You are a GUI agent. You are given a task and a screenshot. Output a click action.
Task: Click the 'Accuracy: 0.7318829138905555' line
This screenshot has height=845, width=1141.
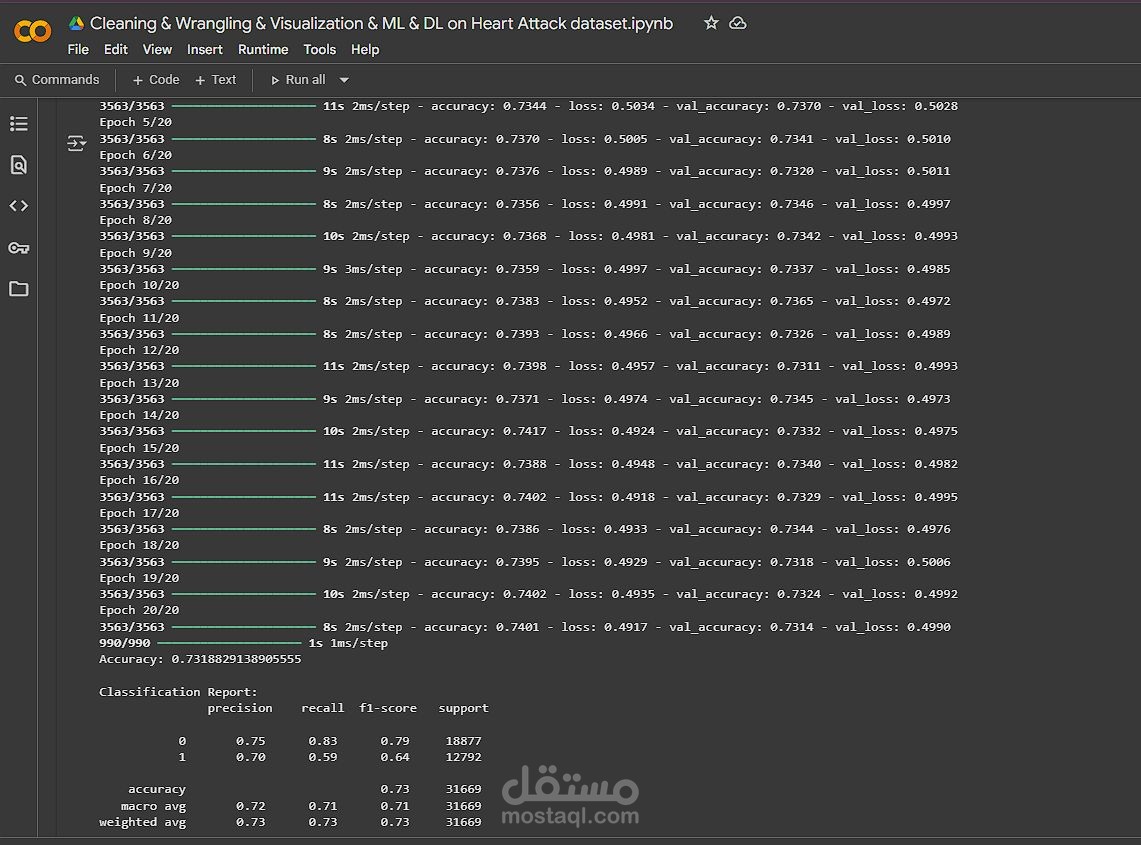click(200, 659)
